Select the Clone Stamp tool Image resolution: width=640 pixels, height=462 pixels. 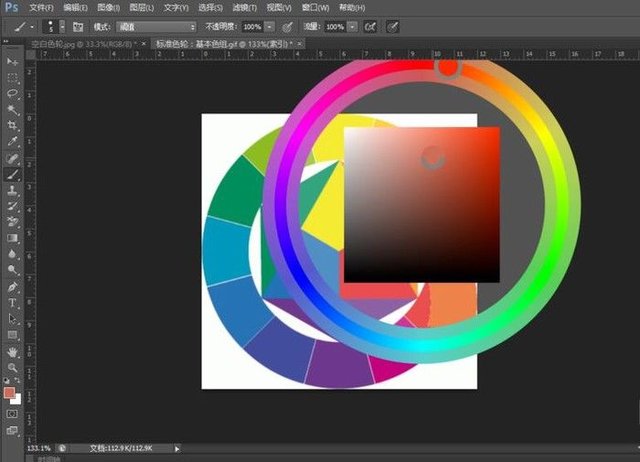tap(12, 189)
